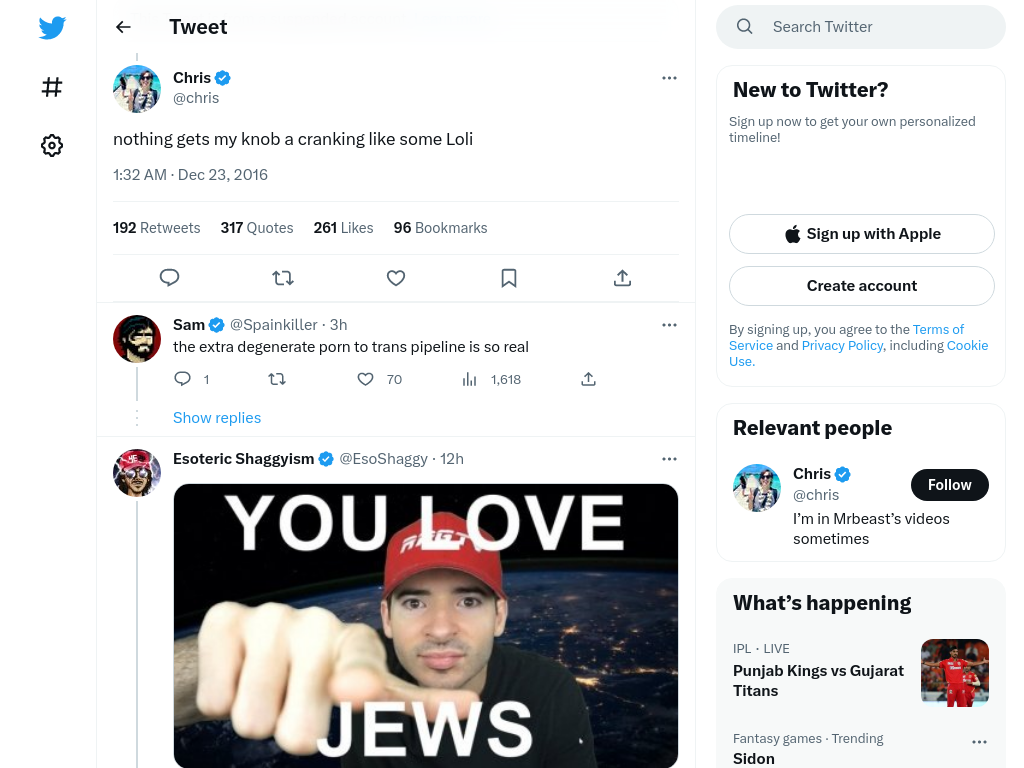1024x768 pixels.
Task: Expand Show replies under Sam's tweet
Action: coord(217,418)
